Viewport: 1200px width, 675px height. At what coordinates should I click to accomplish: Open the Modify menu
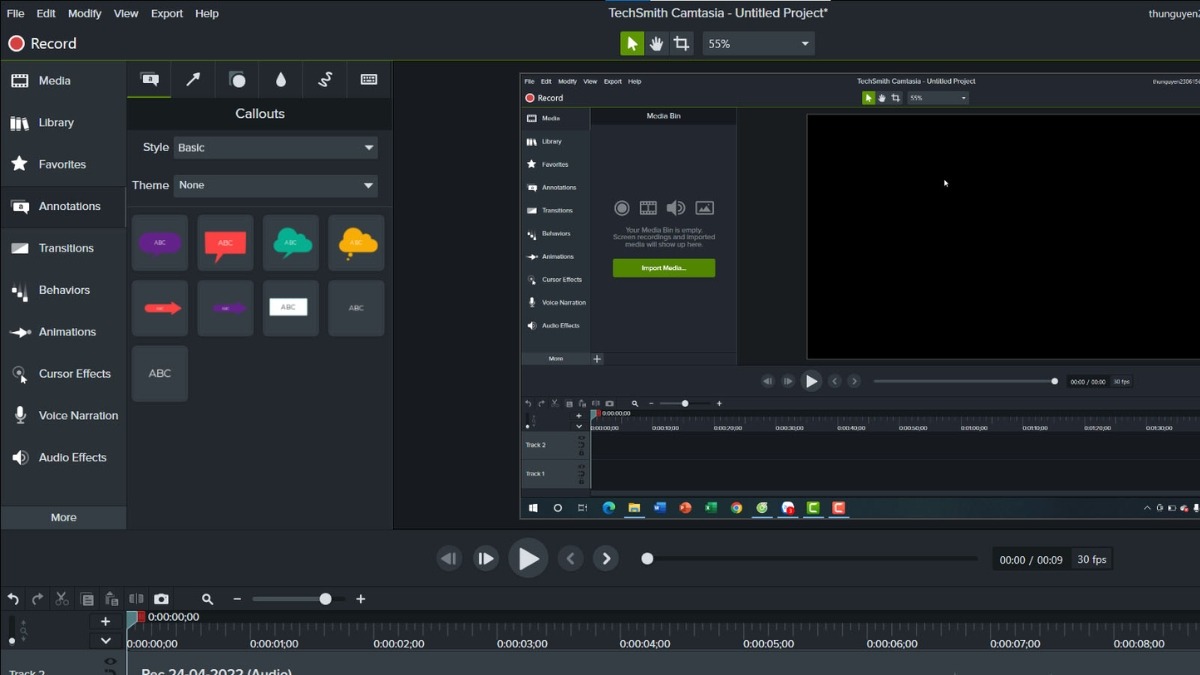85,13
